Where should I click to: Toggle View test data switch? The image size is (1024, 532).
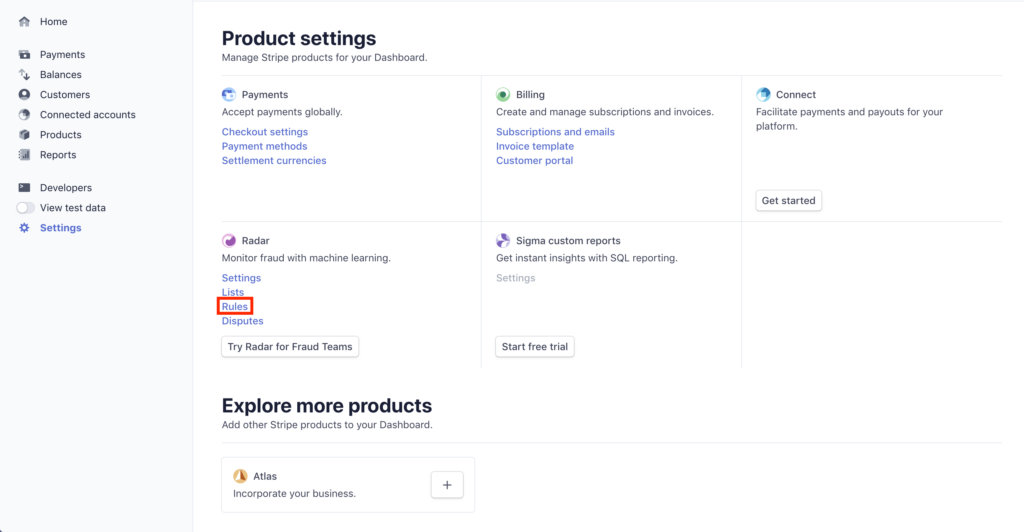pyautogui.click(x=25, y=208)
